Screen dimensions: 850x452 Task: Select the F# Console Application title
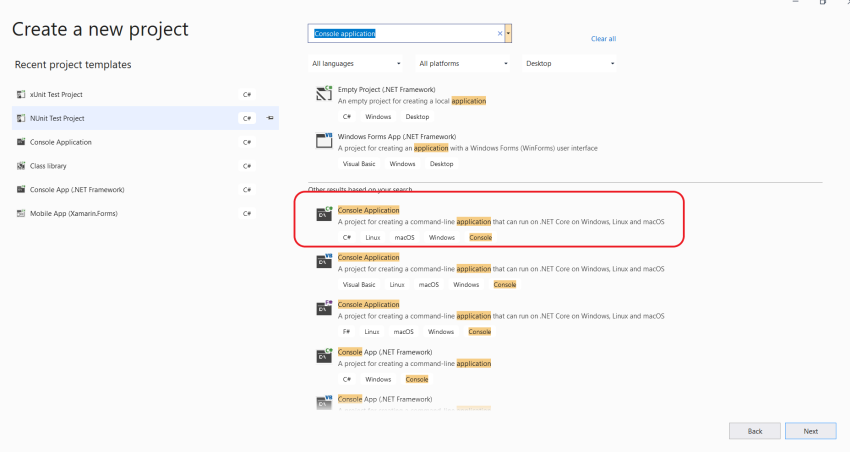(369, 305)
